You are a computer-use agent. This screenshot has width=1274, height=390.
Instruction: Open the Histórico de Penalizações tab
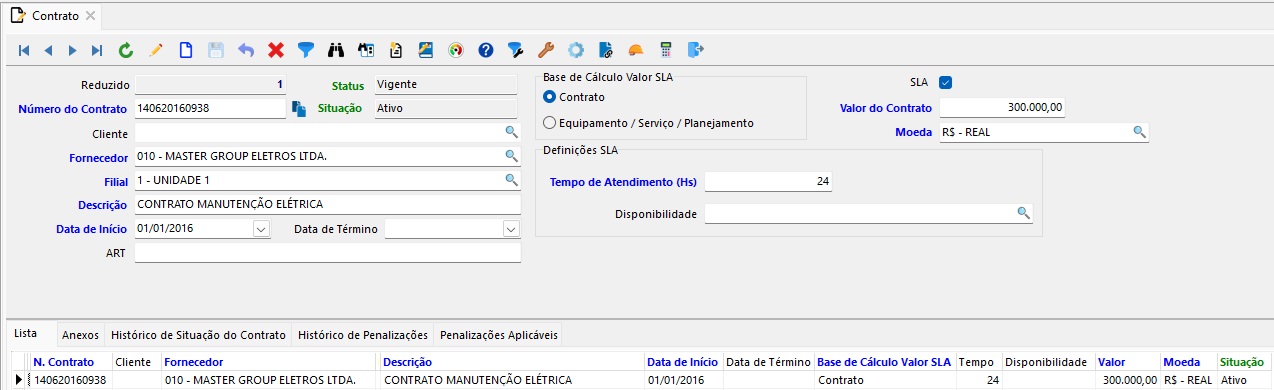(363, 335)
